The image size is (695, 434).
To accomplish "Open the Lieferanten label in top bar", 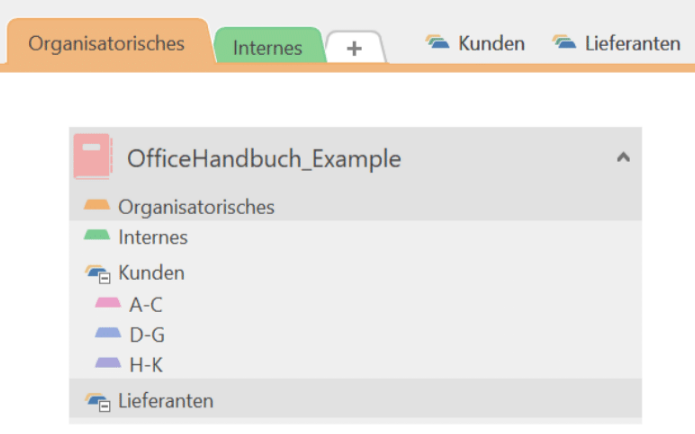I will tap(634, 43).
